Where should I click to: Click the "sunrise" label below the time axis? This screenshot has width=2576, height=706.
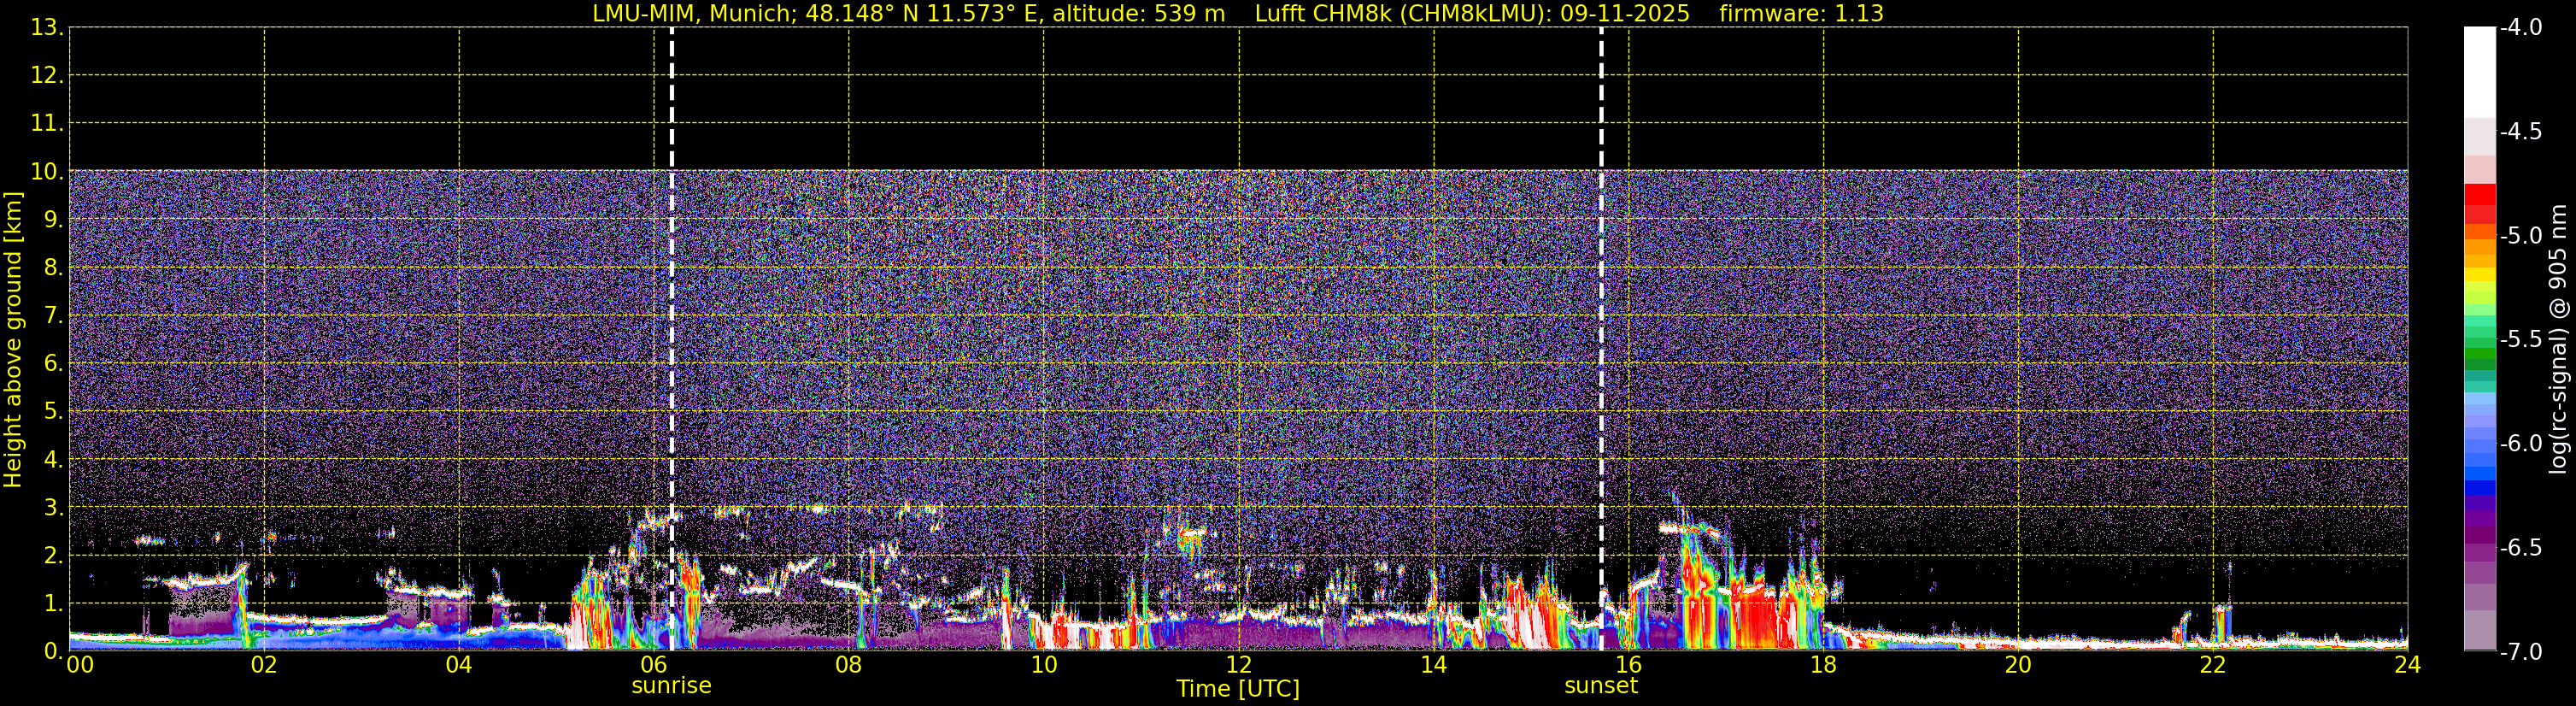pos(671,686)
